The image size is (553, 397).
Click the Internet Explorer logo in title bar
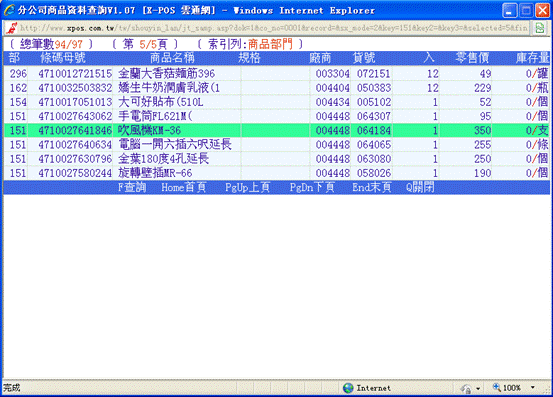(9, 10)
